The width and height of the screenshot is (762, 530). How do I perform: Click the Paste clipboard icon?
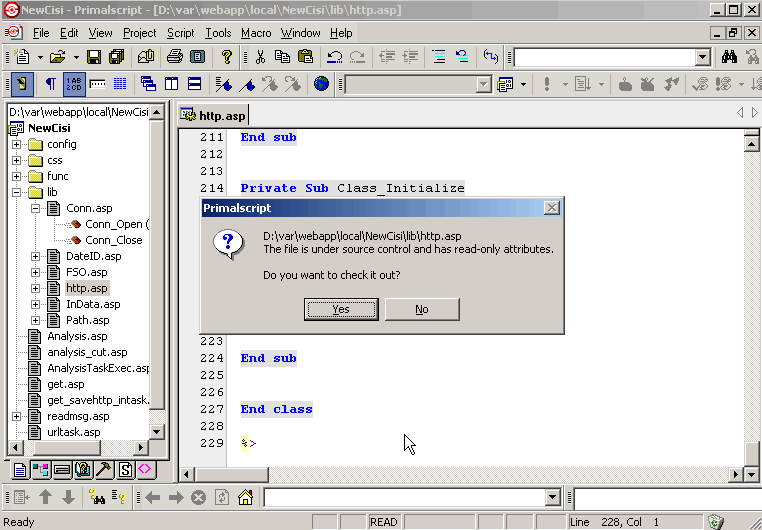pos(305,57)
